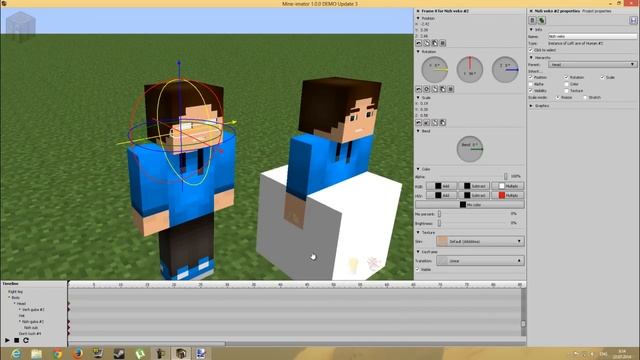
Task: Open the Transition dropdown showing Linear
Action: pos(480,260)
